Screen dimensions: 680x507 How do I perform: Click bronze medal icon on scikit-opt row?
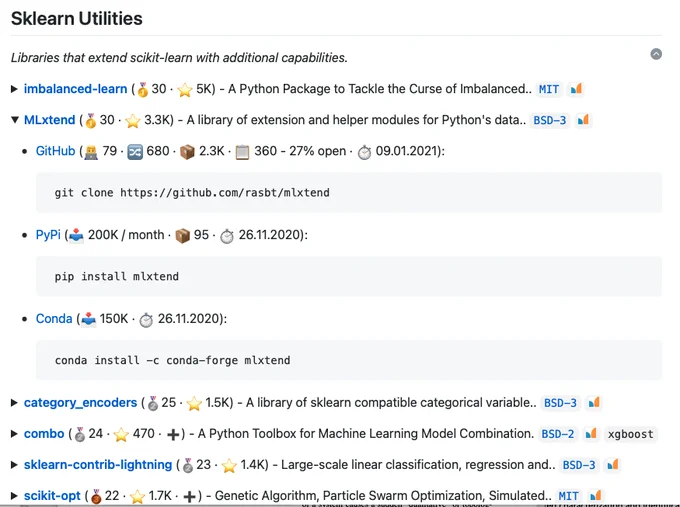point(96,497)
